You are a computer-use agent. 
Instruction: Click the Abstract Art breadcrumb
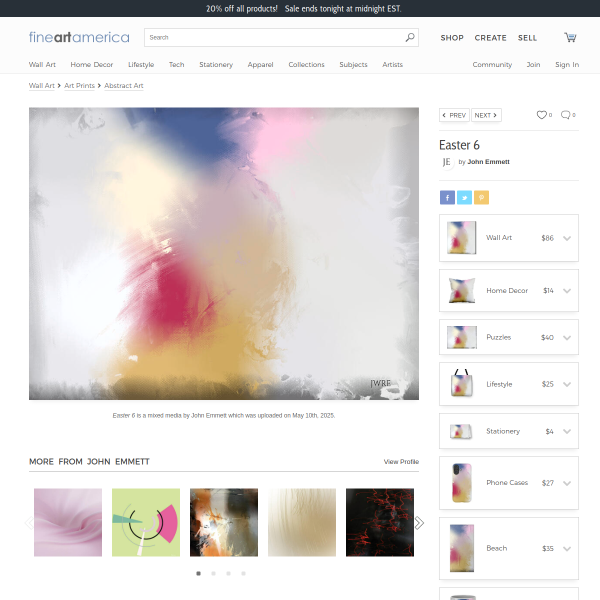(x=124, y=85)
